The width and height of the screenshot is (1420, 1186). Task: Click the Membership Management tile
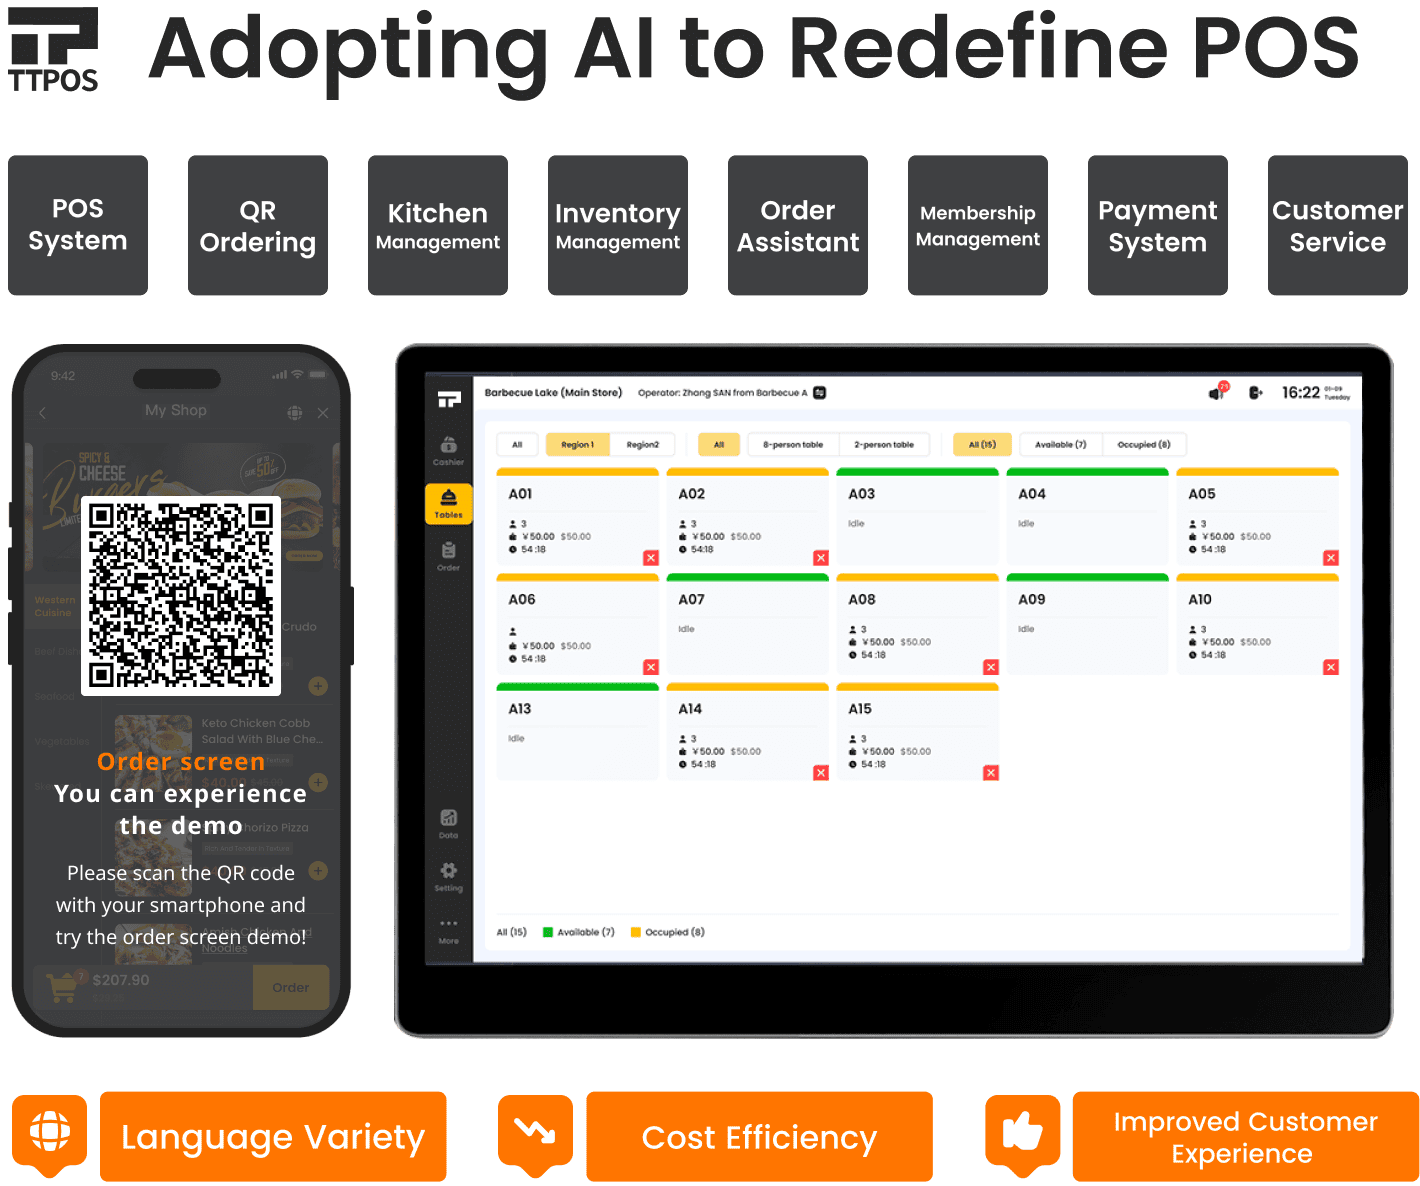[x=978, y=225]
